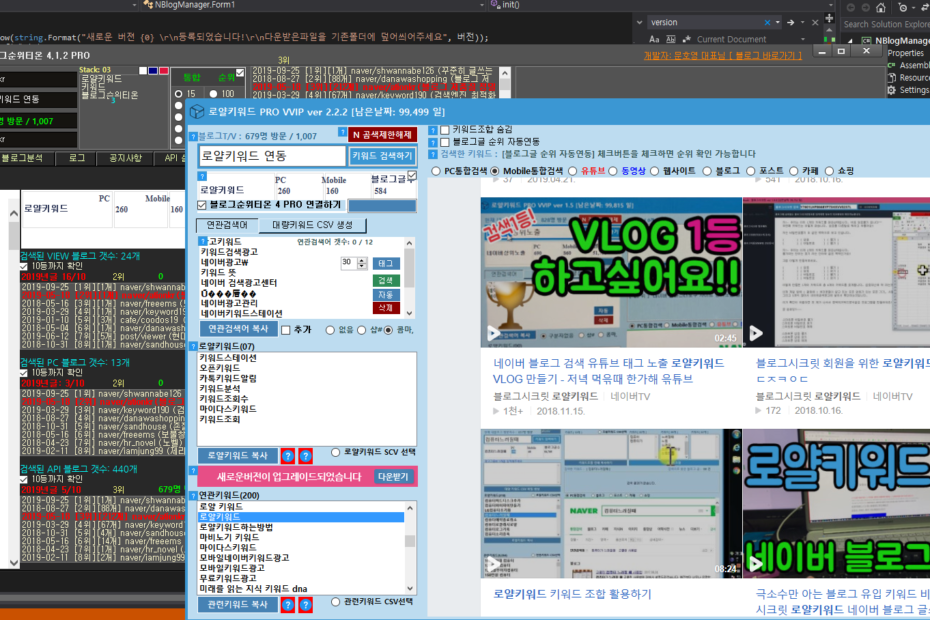Click blue color swatch beside Stack: 03
The width and height of the screenshot is (930, 620).
(x=153, y=71)
